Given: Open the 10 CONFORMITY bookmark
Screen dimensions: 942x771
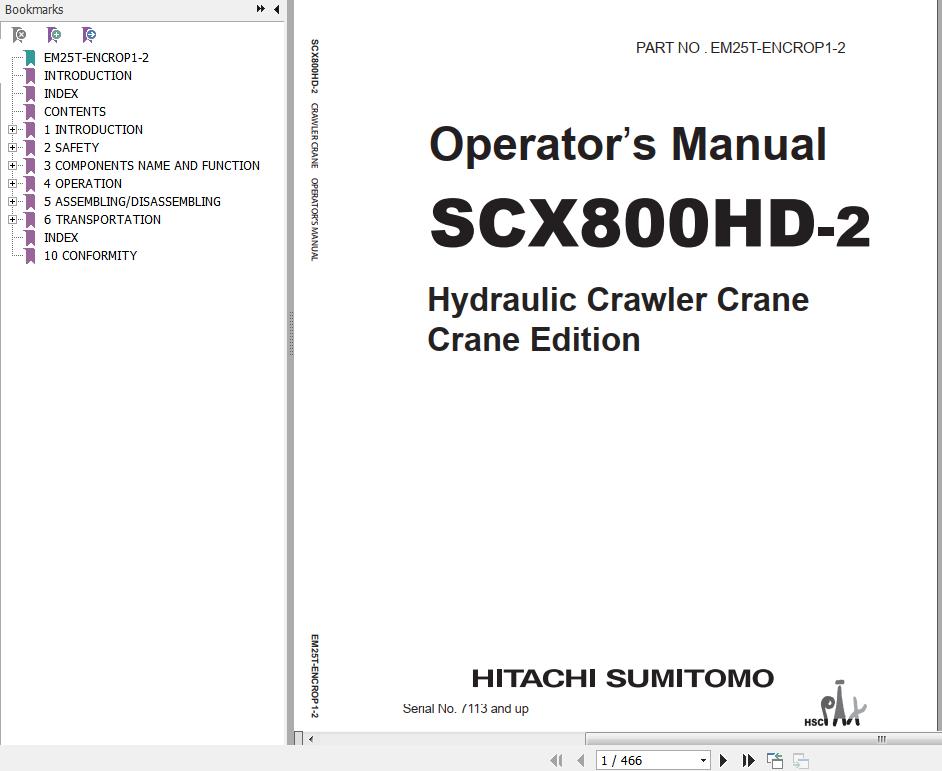Looking at the screenshot, I should [90, 256].
